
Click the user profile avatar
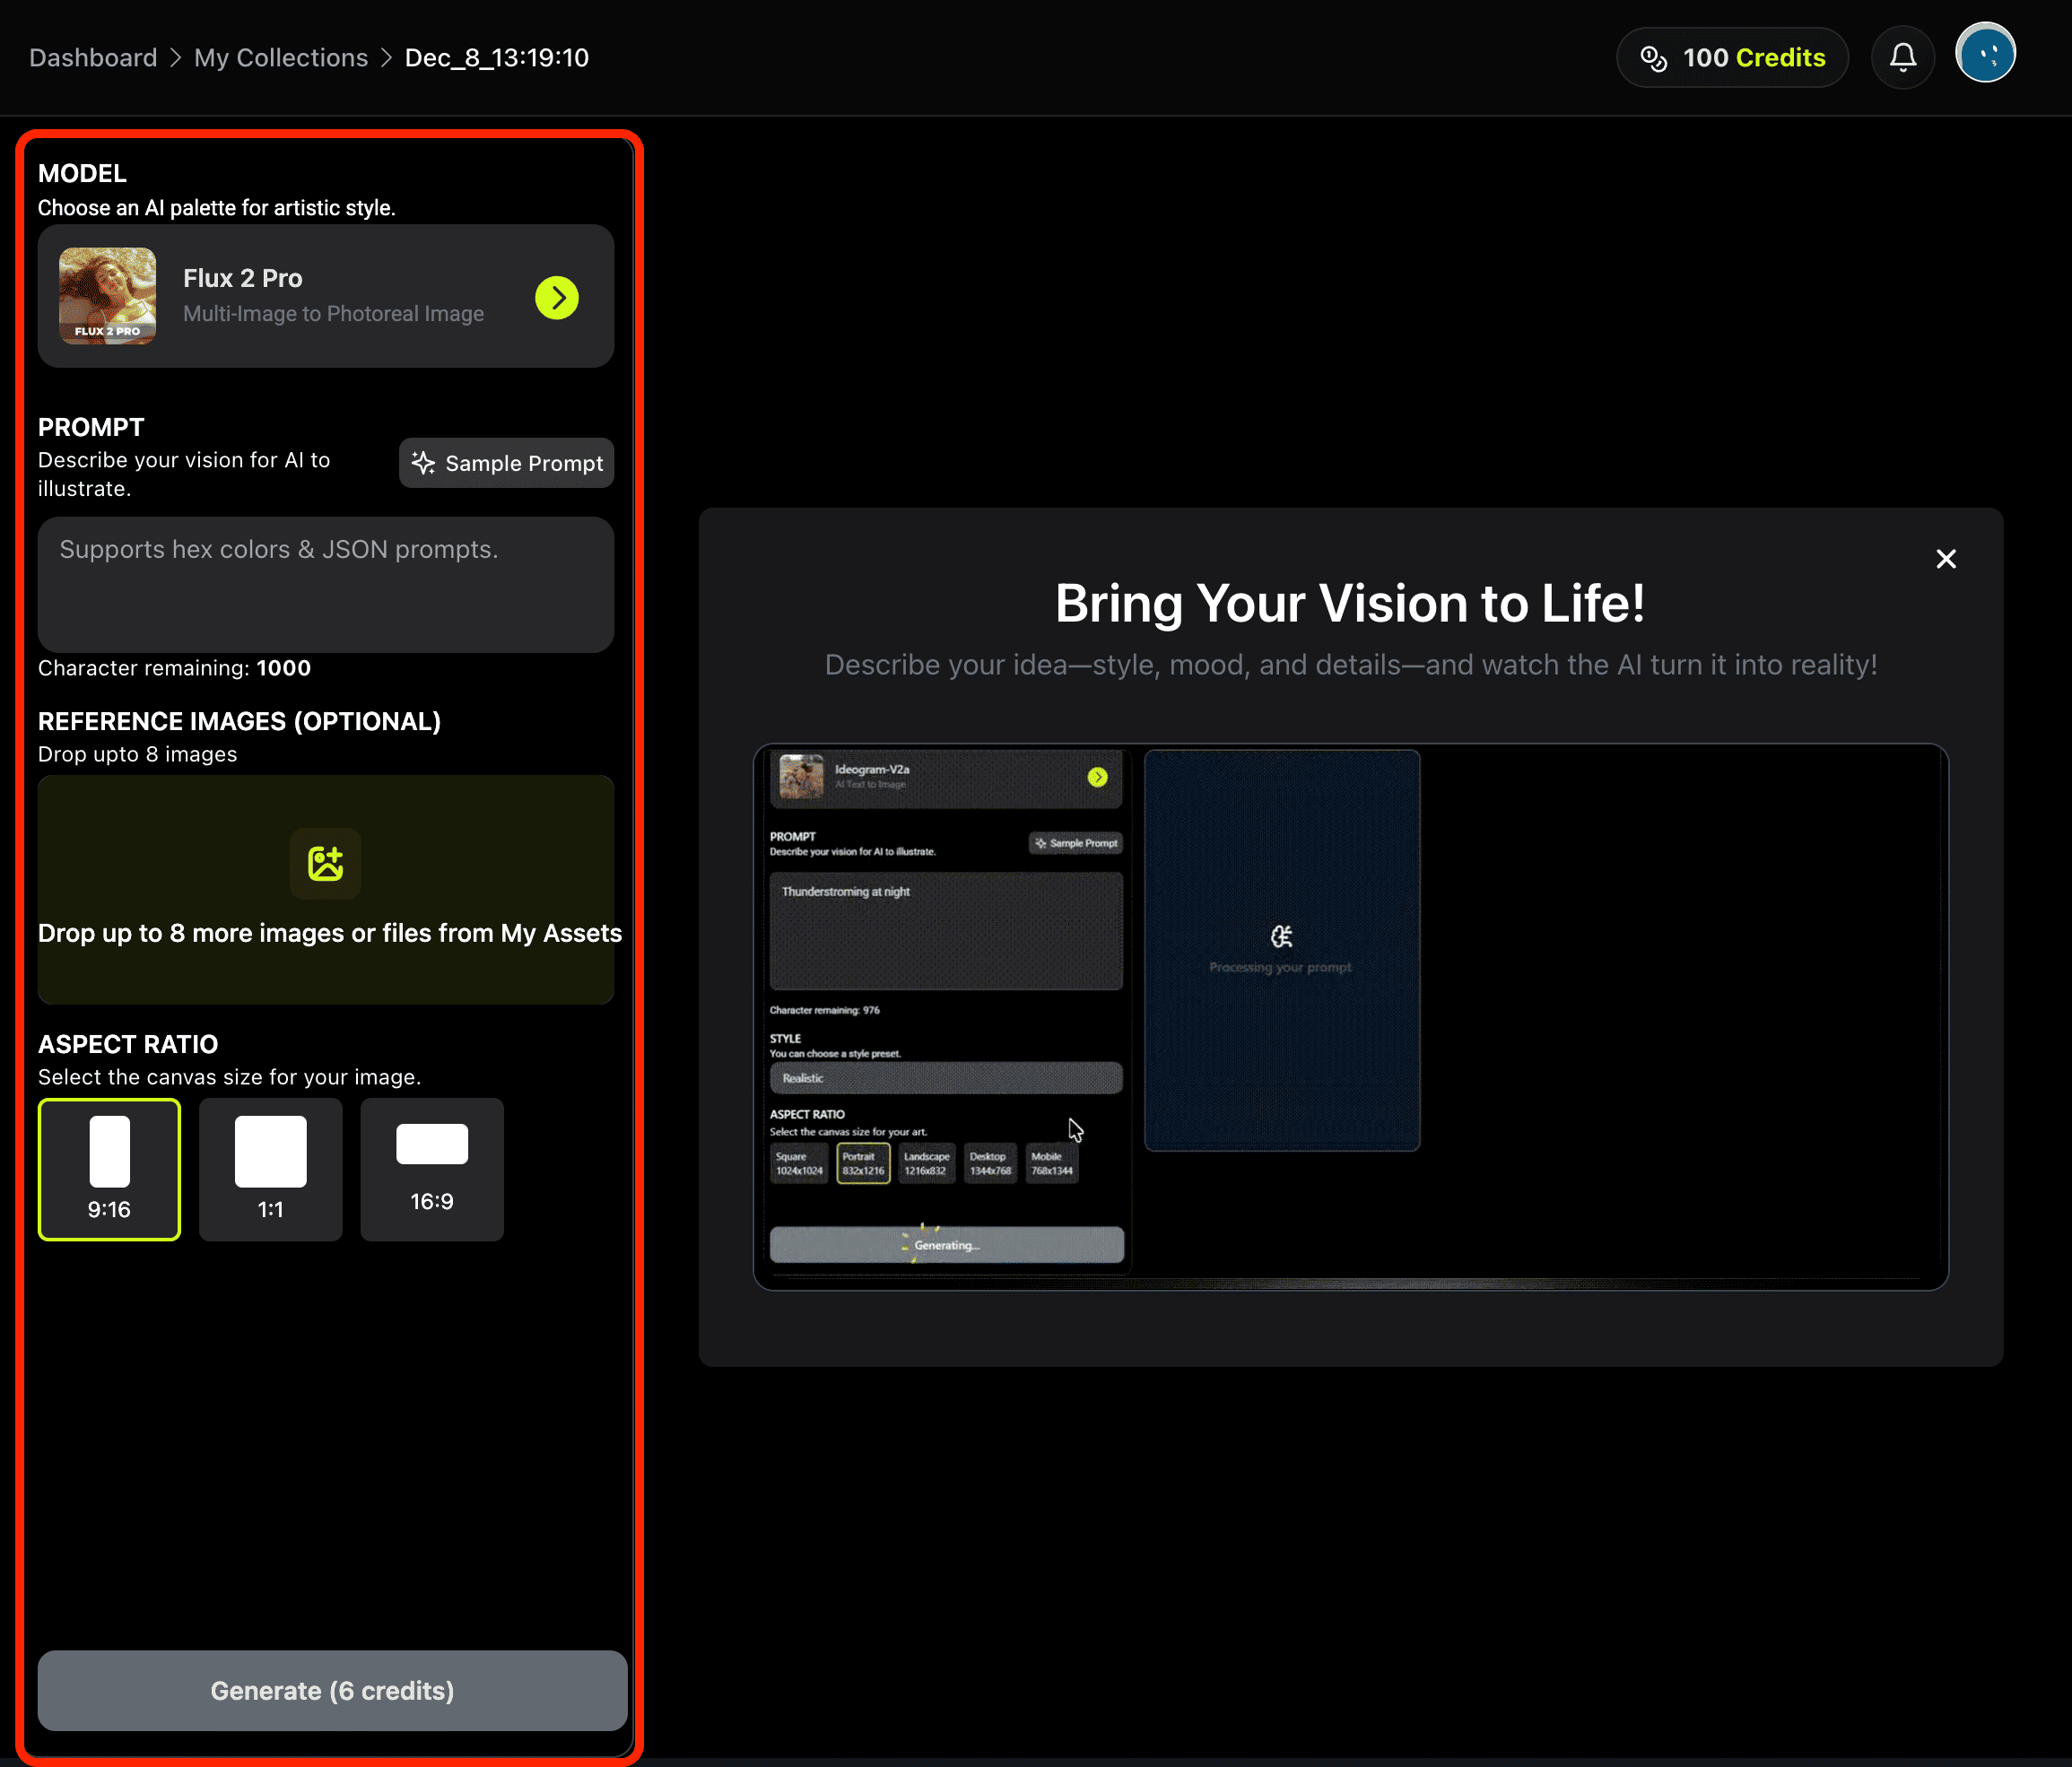point(1985,55)
